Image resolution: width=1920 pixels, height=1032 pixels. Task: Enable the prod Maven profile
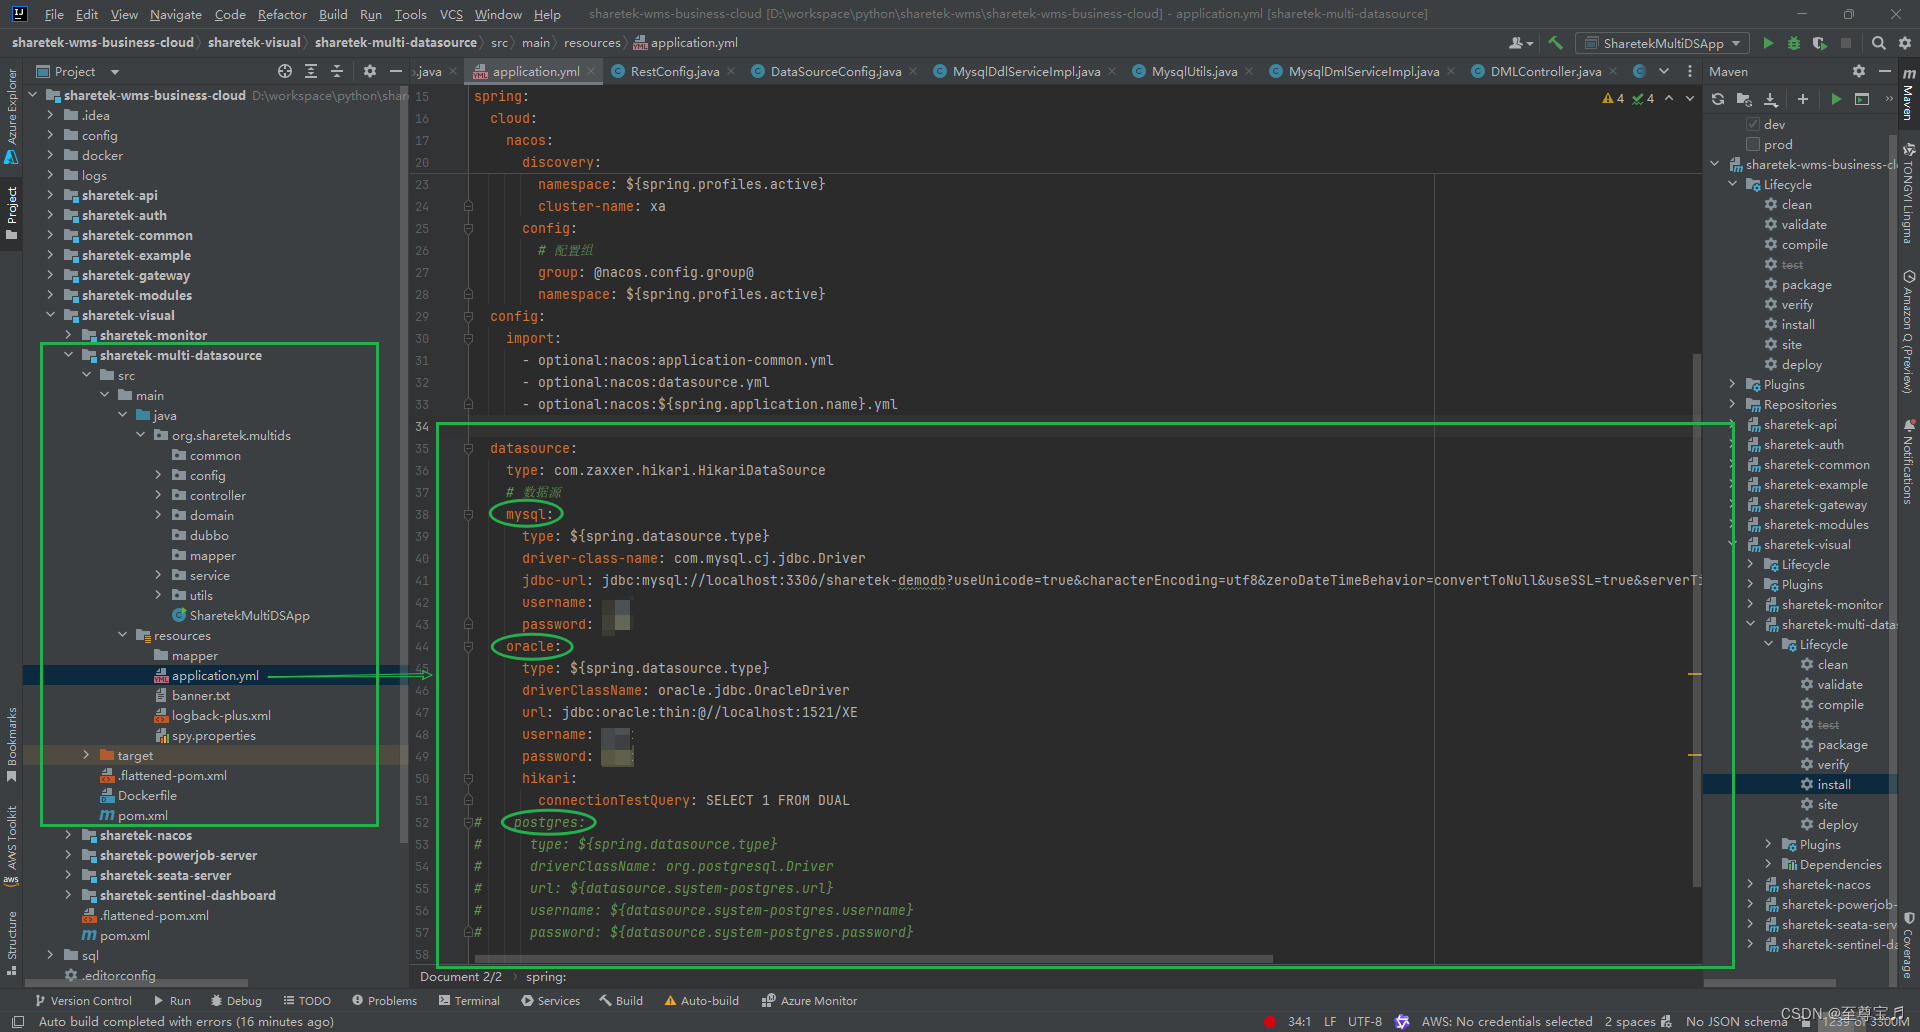pos(1753,144)
